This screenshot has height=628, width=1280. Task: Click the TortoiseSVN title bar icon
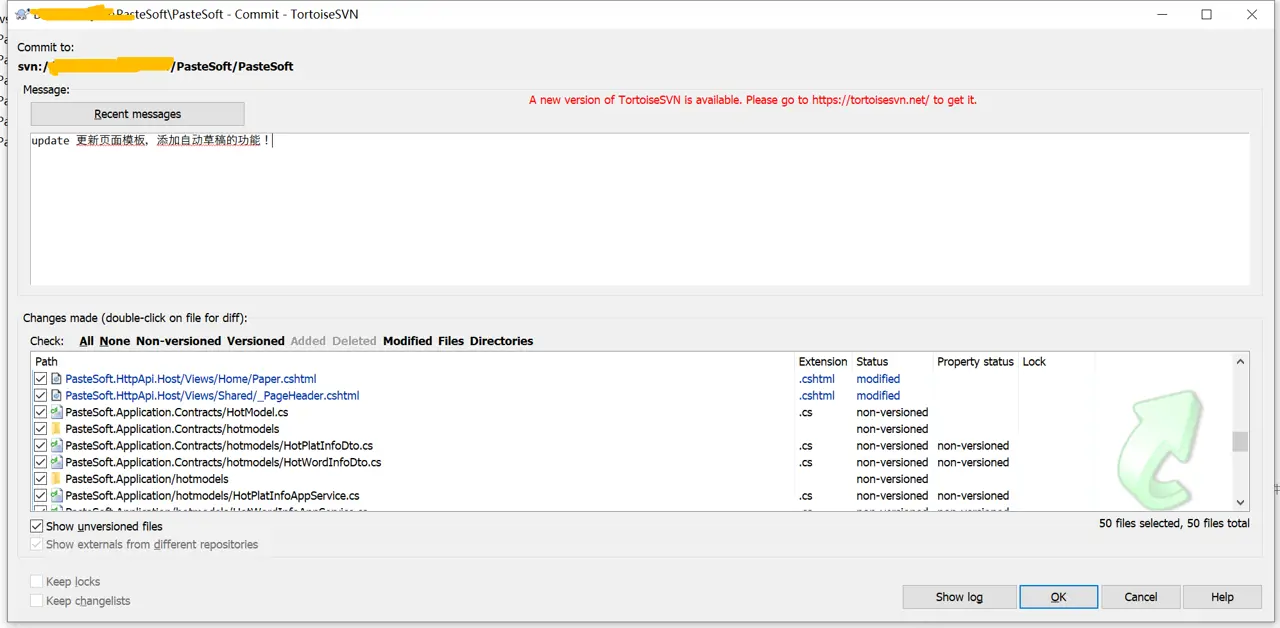point(21,14)
